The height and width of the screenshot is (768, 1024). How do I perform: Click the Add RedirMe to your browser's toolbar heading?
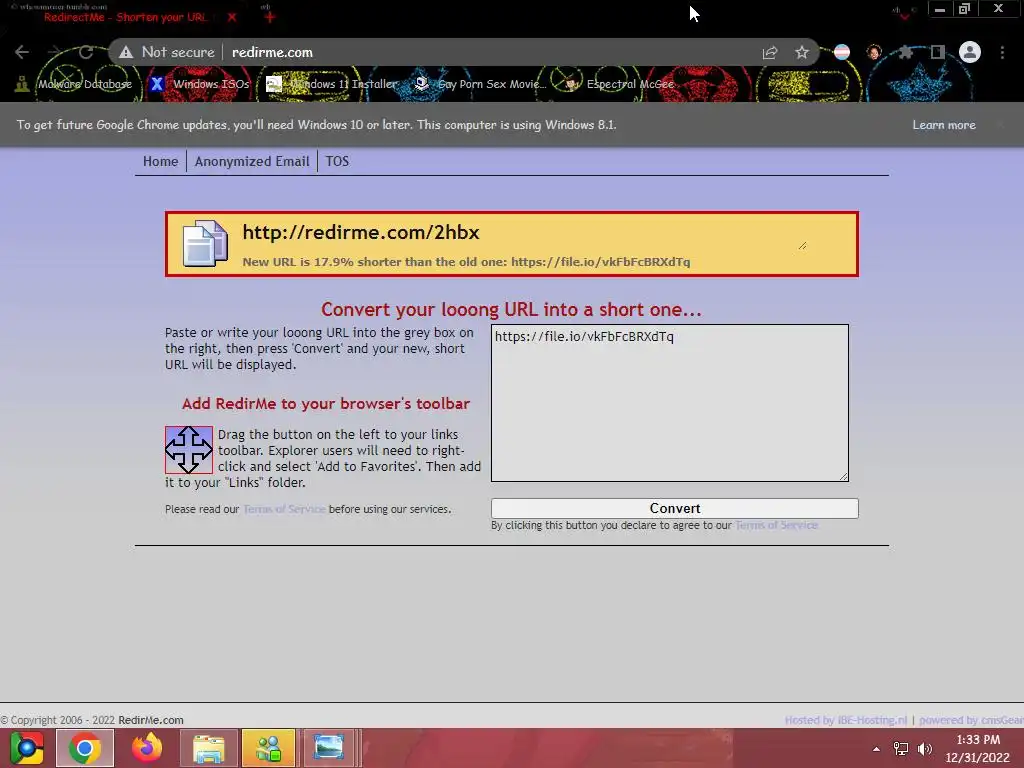point(326,404)
